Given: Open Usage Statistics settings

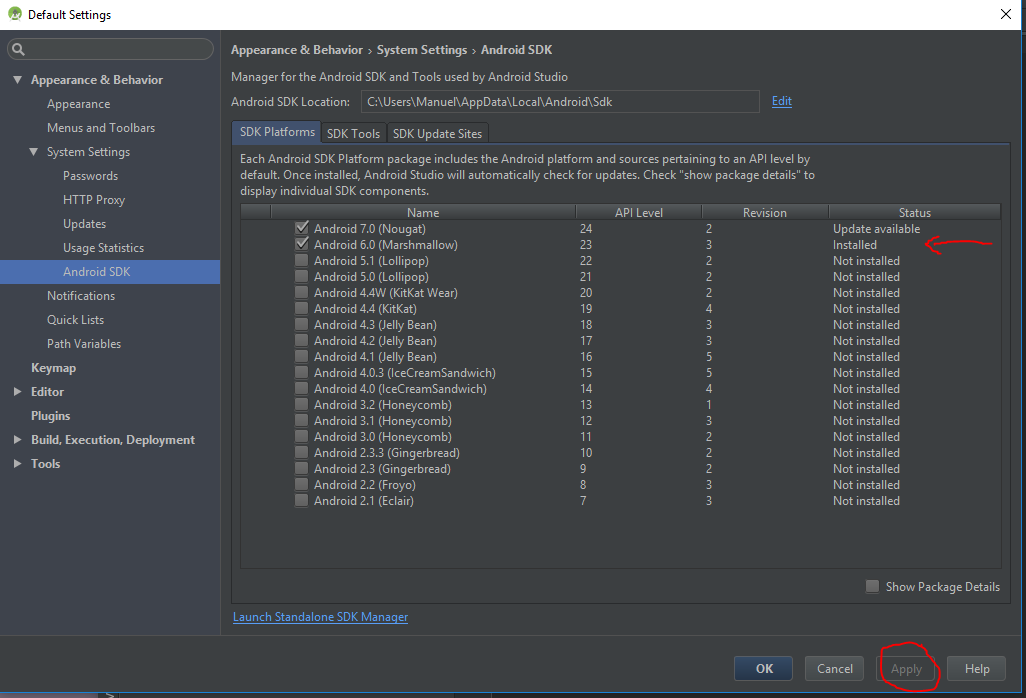Looking at the screenshot, I should pyautogui.click(x=103, y=248).
